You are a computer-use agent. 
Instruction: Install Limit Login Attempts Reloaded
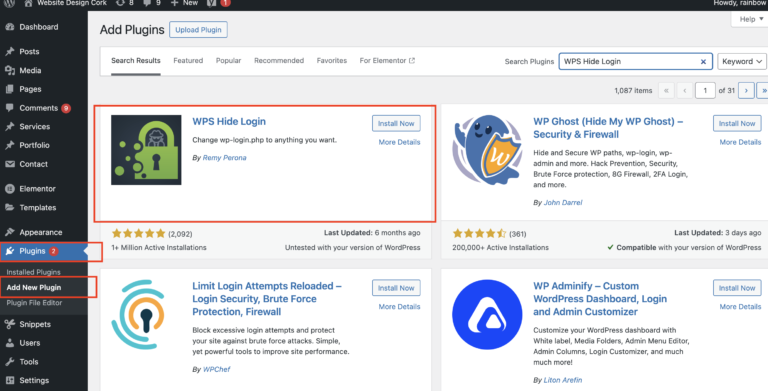tap(396, 288)
